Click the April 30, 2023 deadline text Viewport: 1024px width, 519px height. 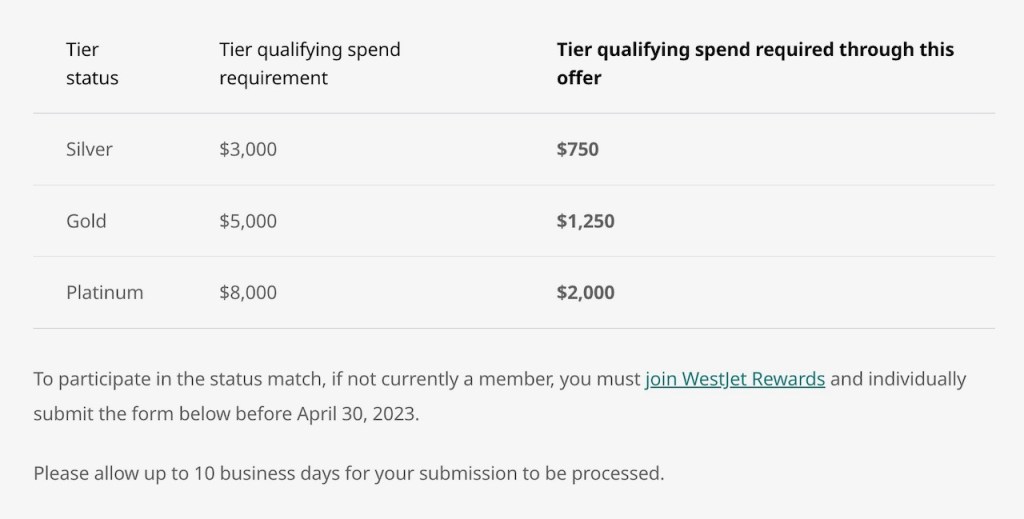[x=357, y=413]
